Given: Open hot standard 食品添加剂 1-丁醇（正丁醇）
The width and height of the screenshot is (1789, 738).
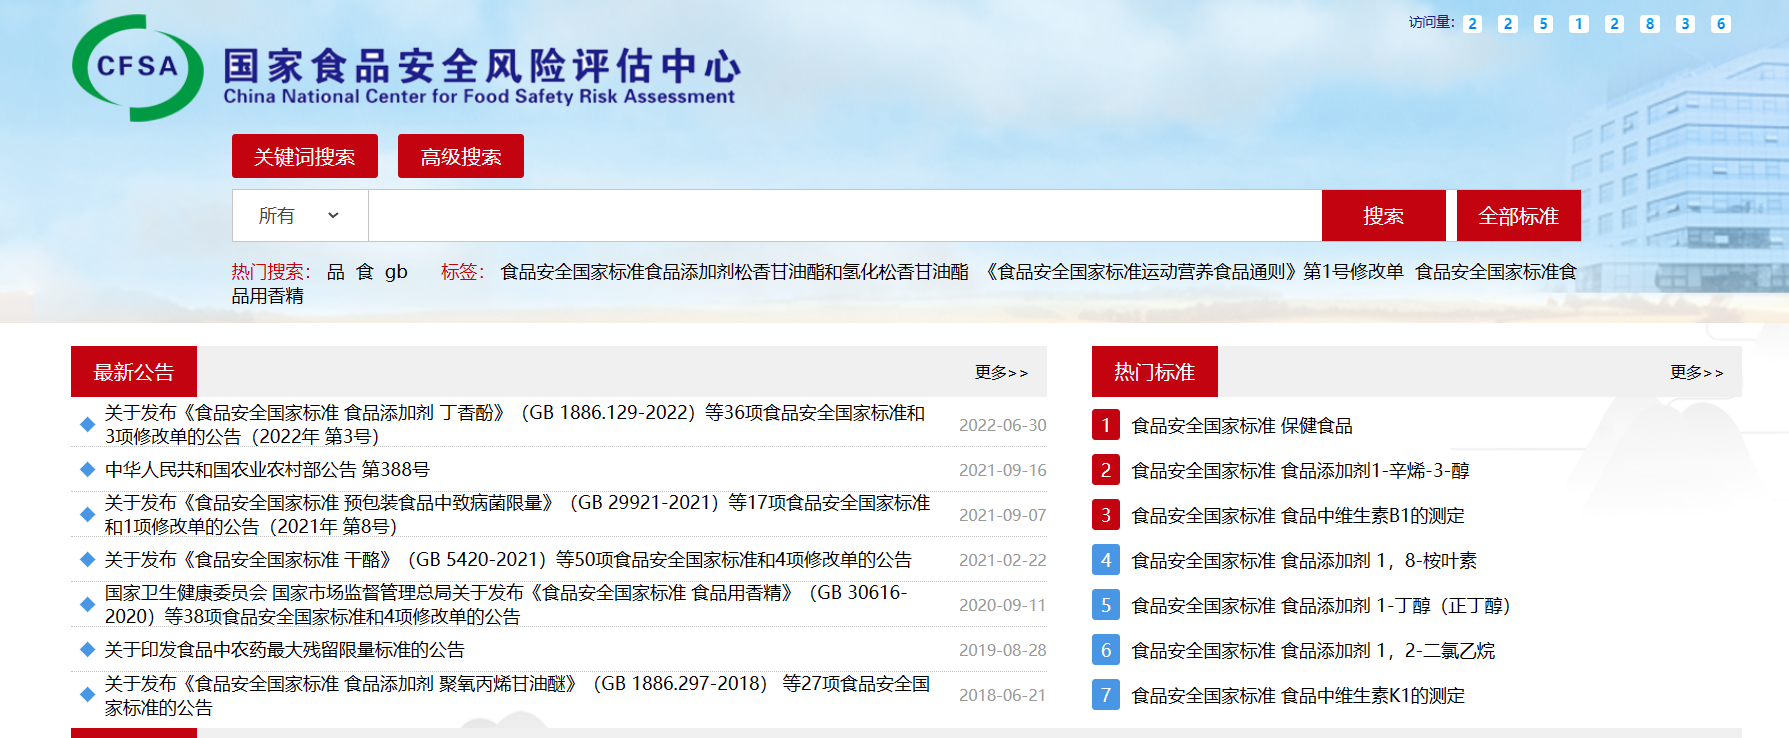Looking at the screenshot, I should [x=1321, y=606].
